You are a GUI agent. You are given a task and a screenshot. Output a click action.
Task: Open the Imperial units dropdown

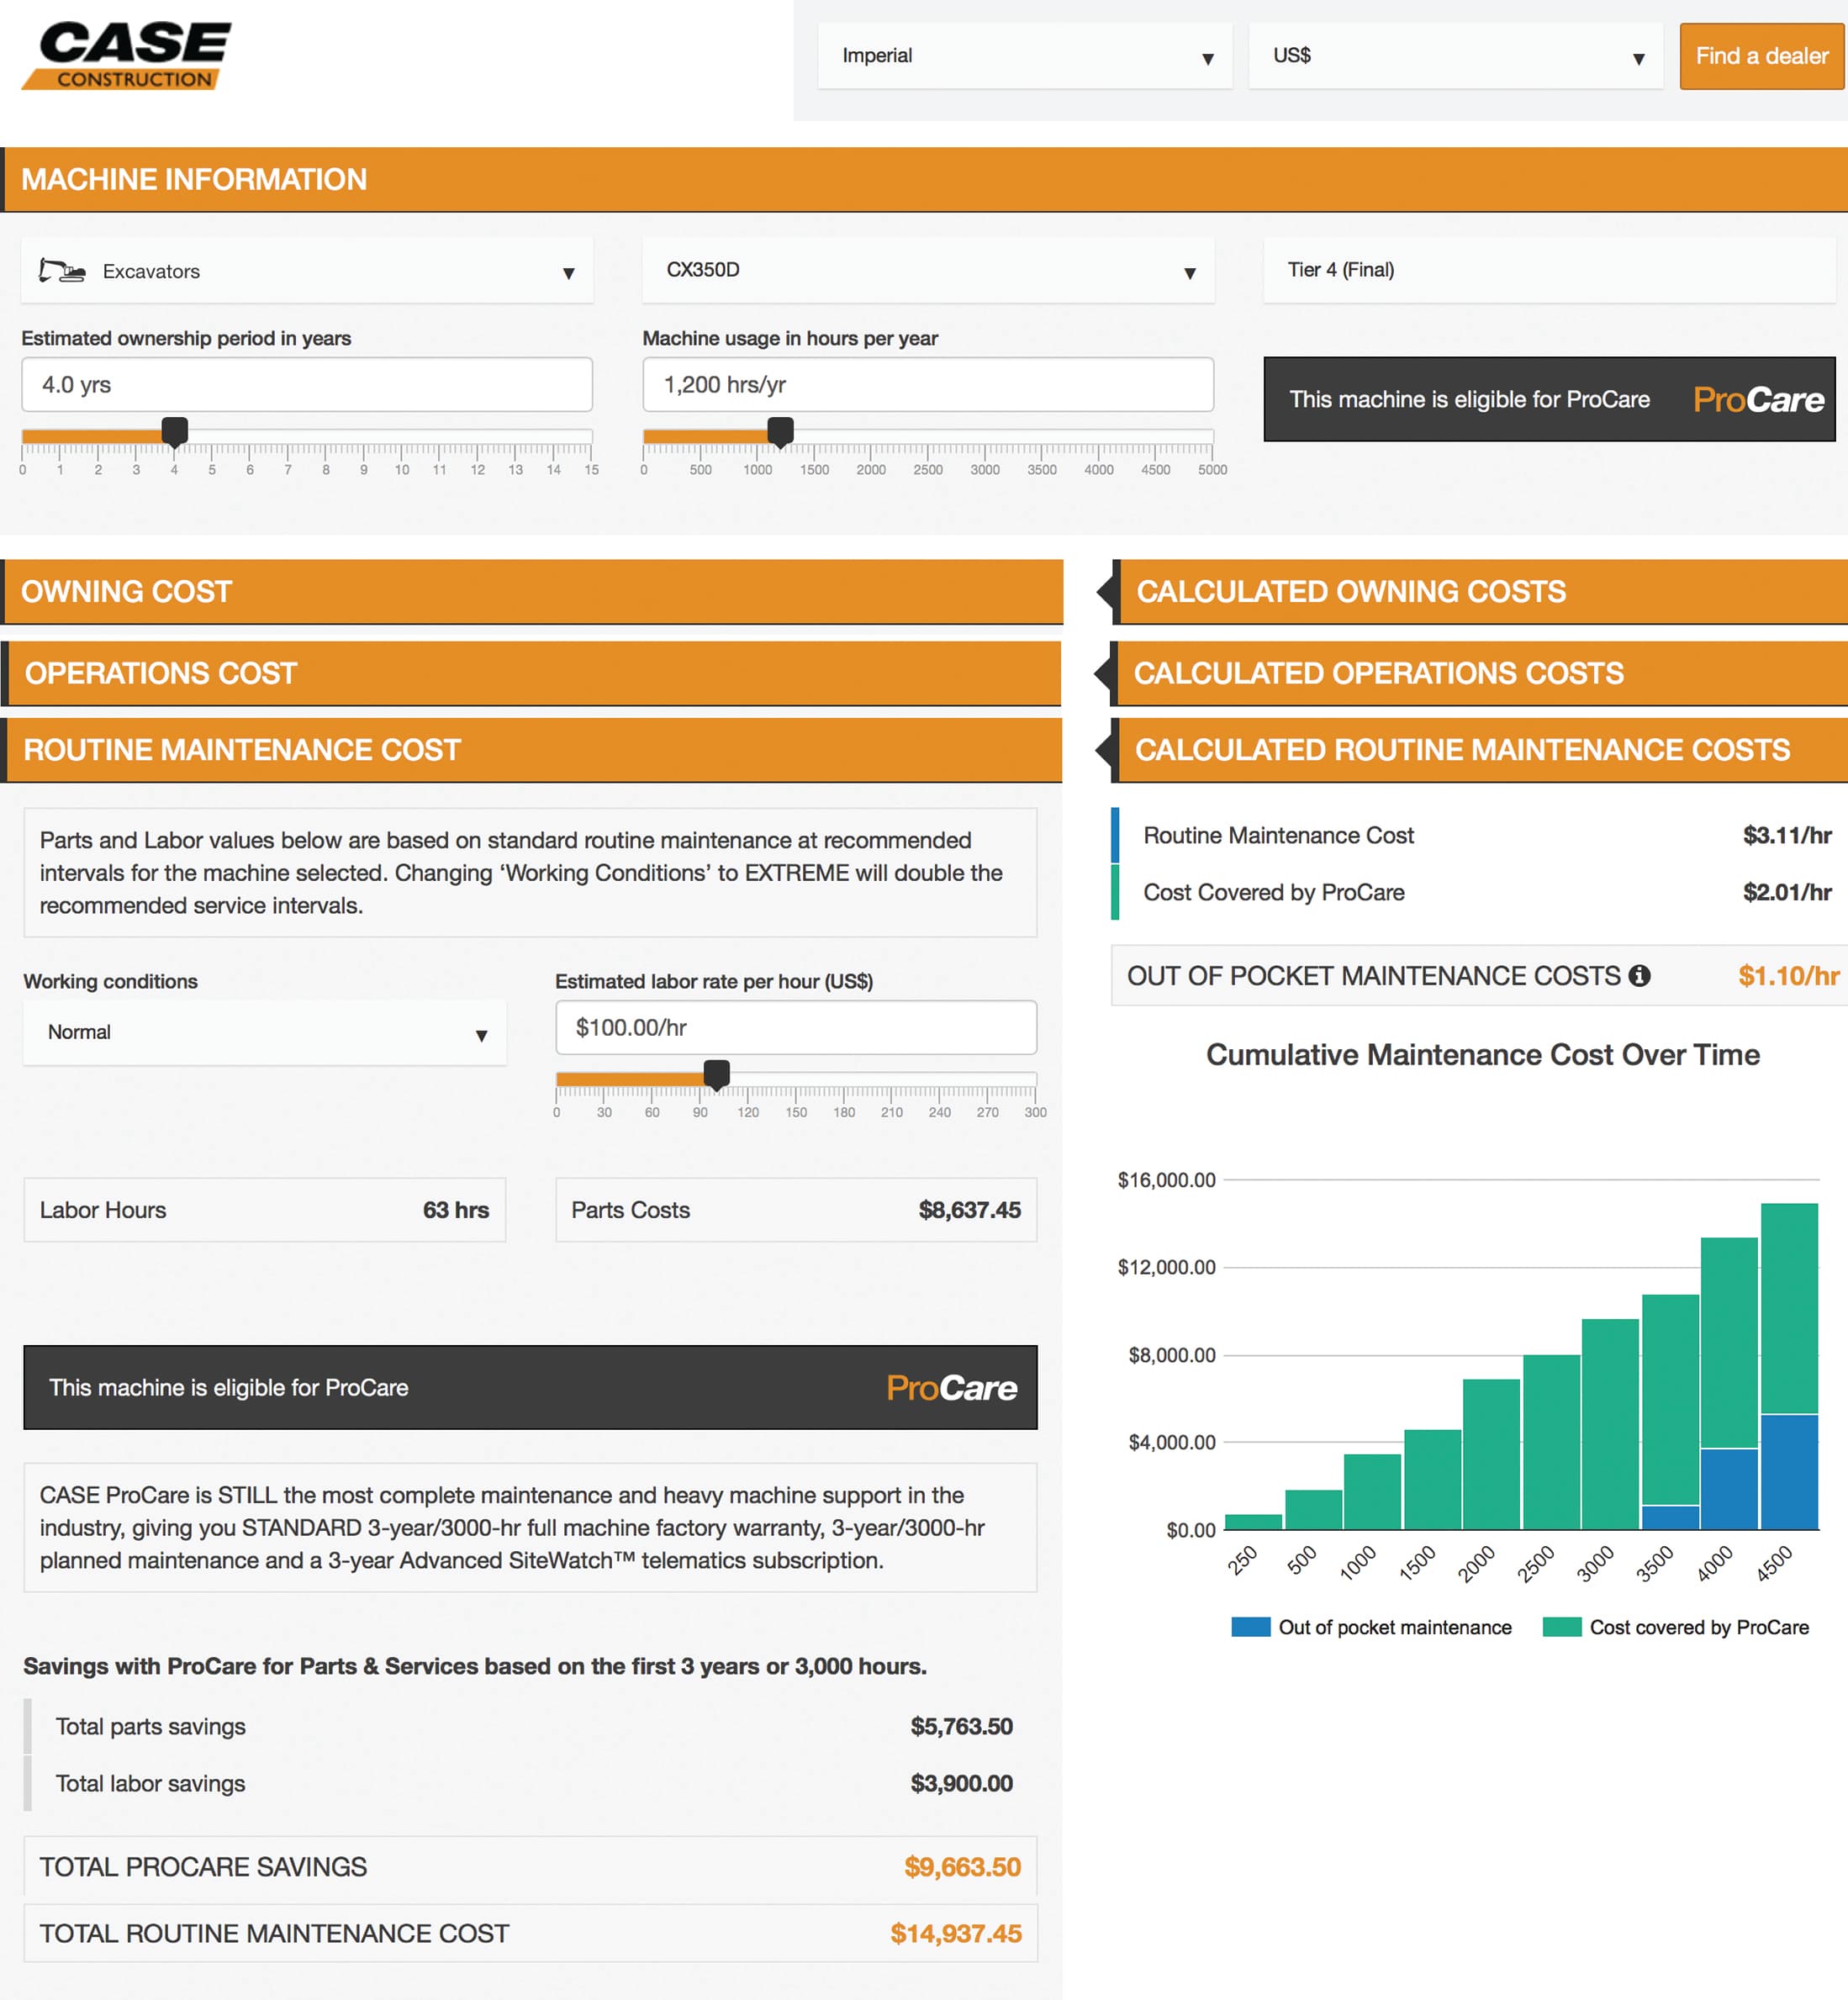[x=1024, y=56]
